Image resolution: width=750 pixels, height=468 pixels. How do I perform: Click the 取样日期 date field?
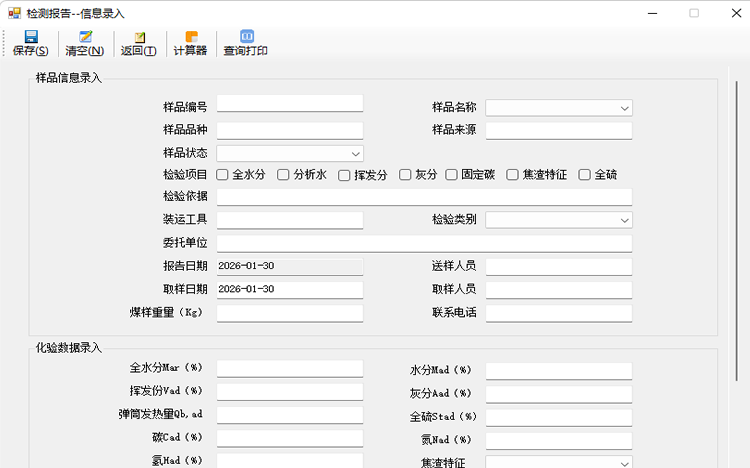click(x=289, y=289)
